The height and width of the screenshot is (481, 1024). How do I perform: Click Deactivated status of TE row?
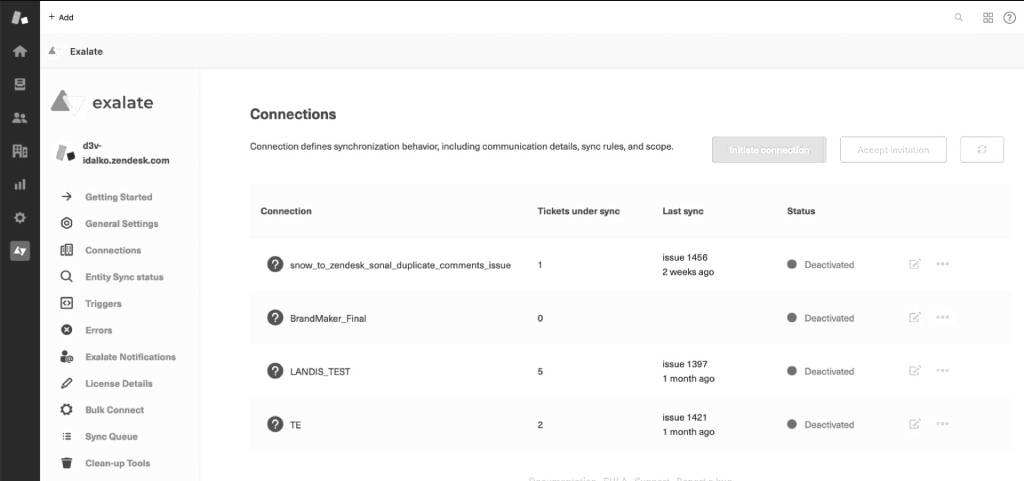click(821, 425)
